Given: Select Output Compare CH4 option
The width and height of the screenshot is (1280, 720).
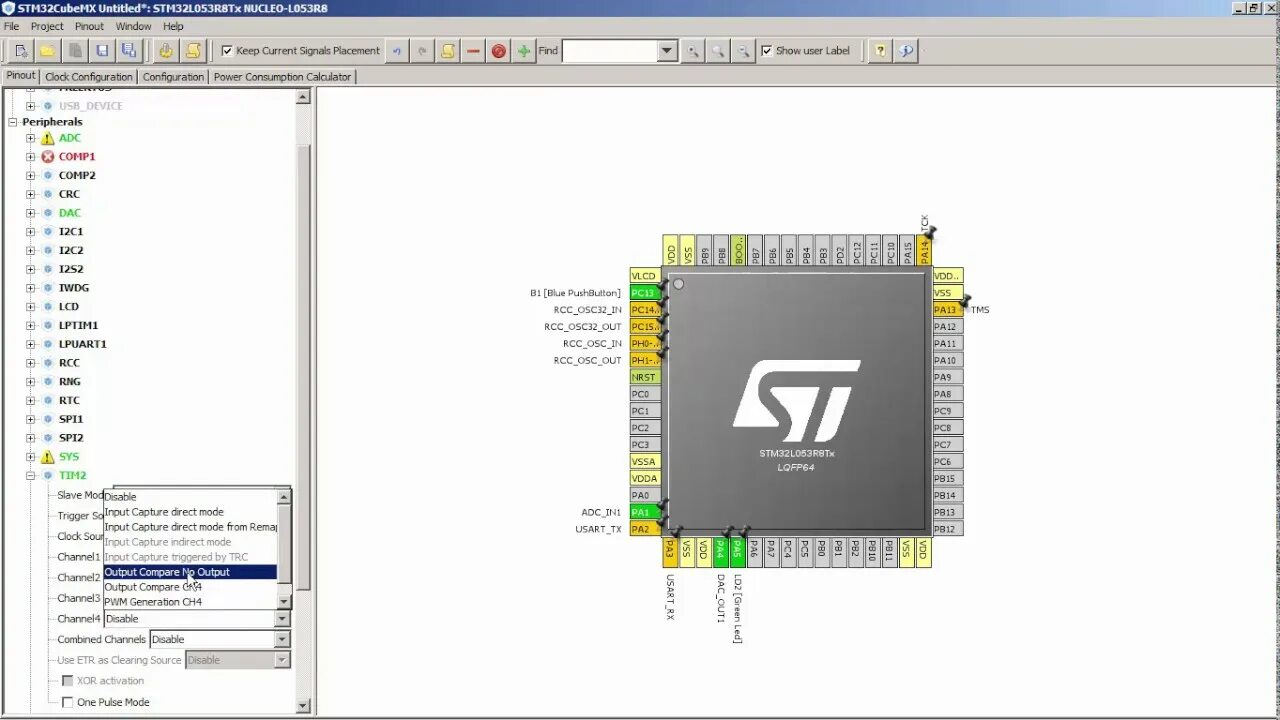Looking at the screenshot, I should point(190,587).
